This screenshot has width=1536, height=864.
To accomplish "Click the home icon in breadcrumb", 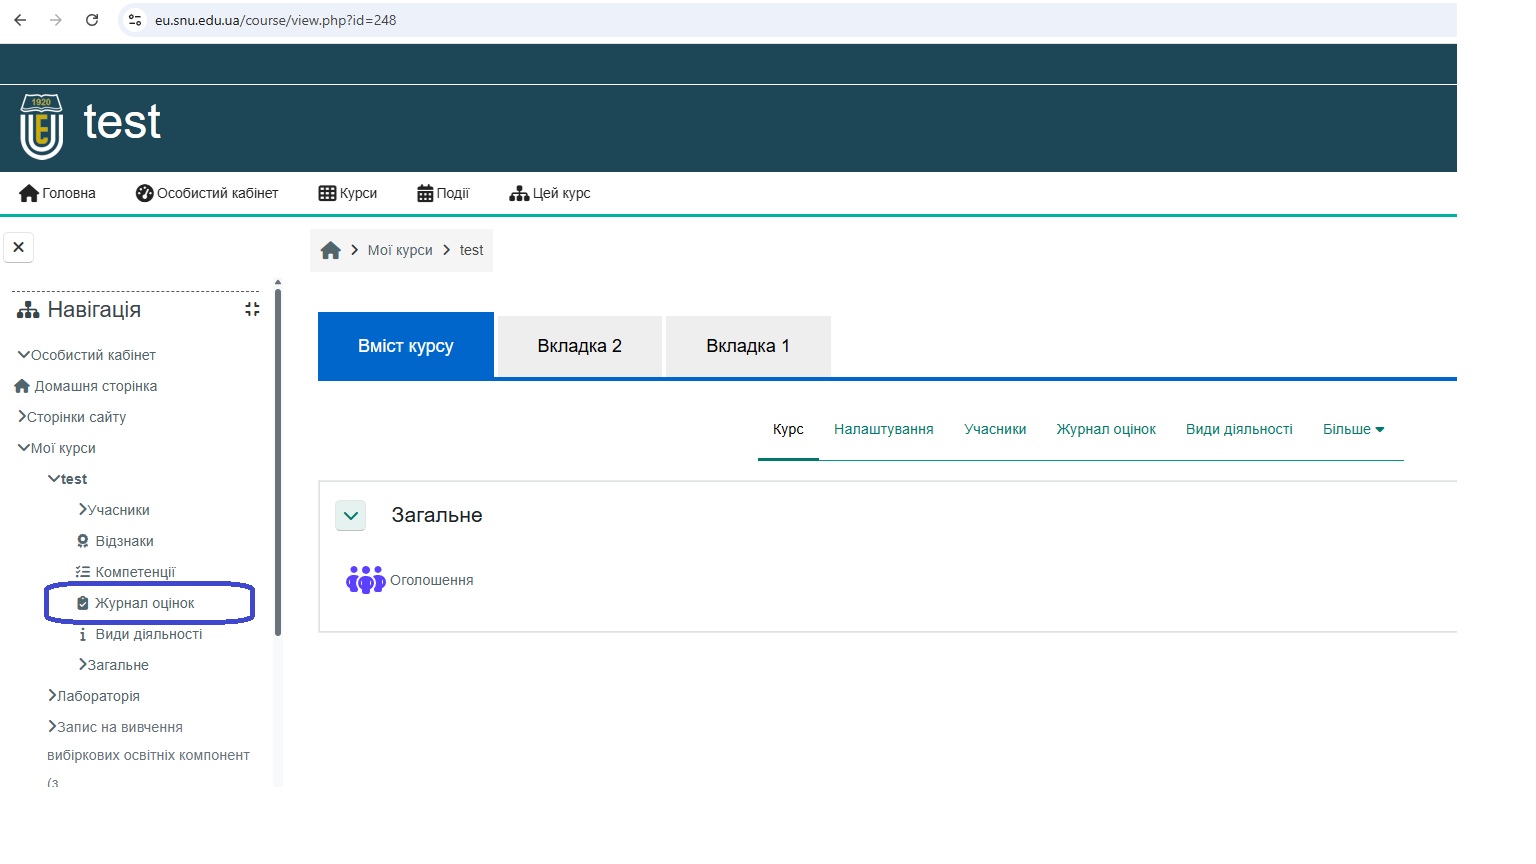I will coord(331,251).
